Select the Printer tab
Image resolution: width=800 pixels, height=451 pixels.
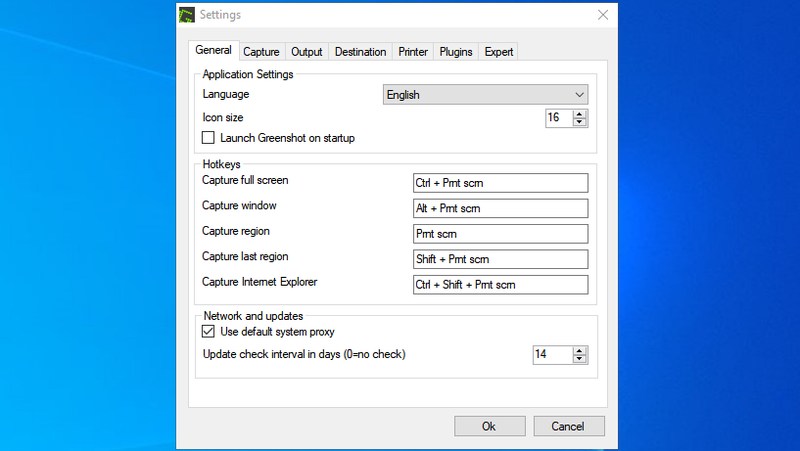pyautogui.click(x=413, y=52)
